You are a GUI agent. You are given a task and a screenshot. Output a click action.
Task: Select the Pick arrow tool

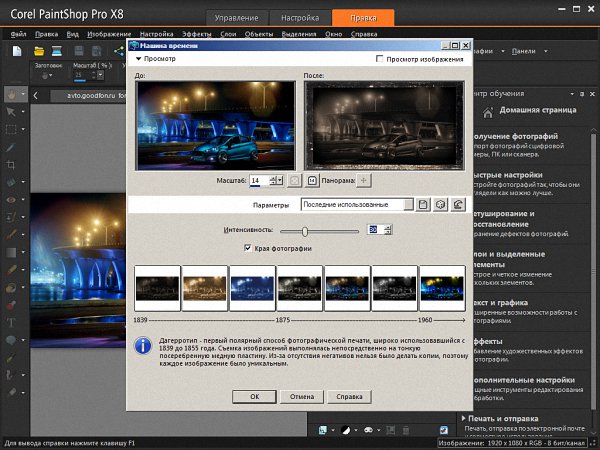[x=11, y=112]
